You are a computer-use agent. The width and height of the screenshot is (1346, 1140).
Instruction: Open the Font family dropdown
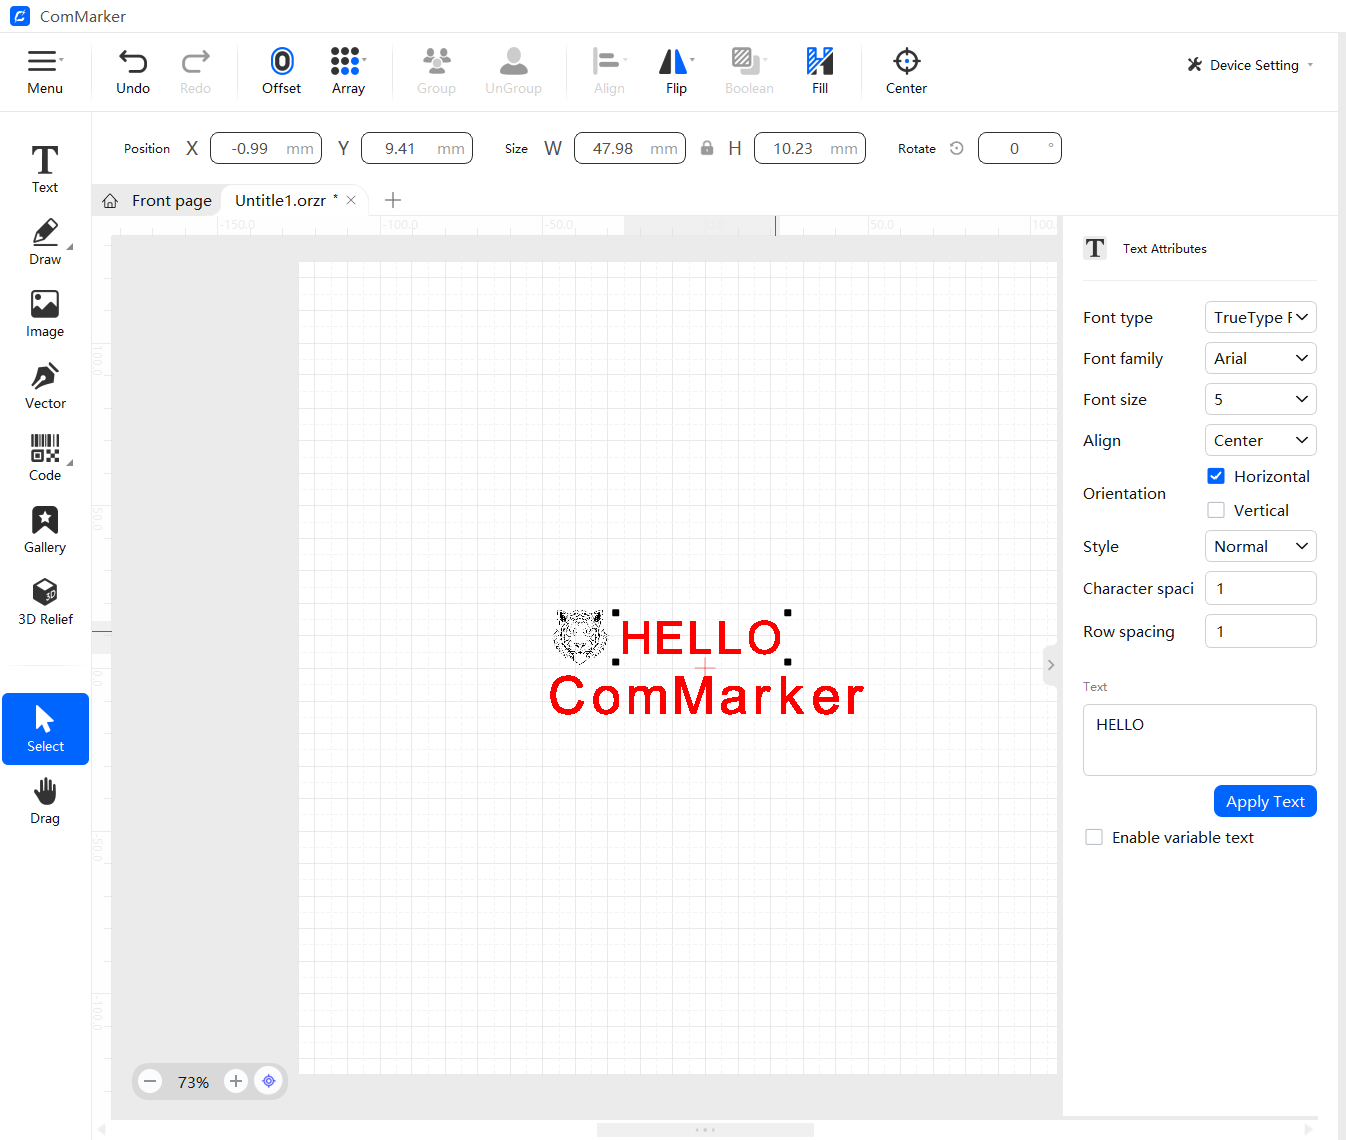pos(1260,358)
